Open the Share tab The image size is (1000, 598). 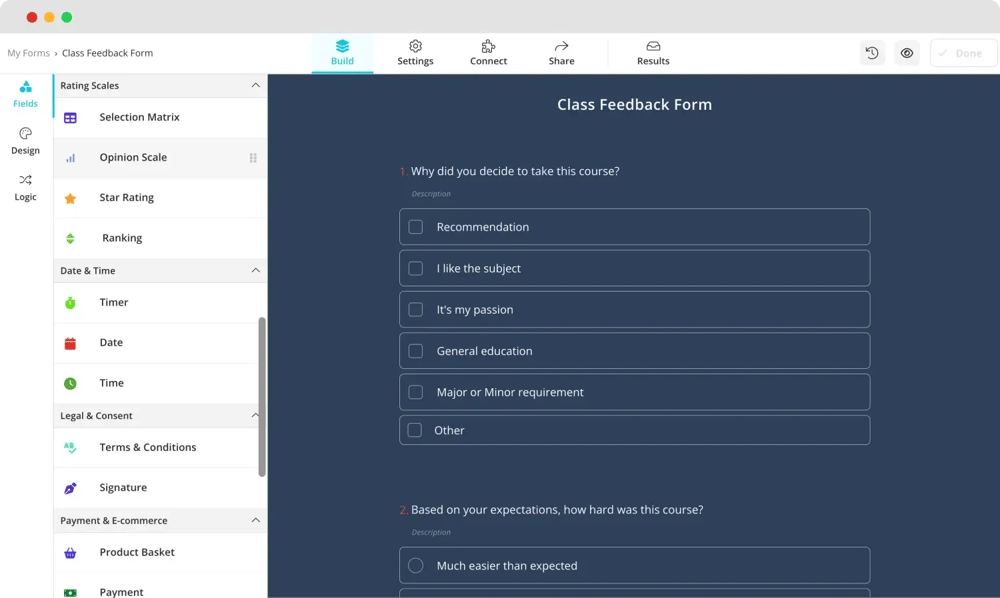coord(561,52)
